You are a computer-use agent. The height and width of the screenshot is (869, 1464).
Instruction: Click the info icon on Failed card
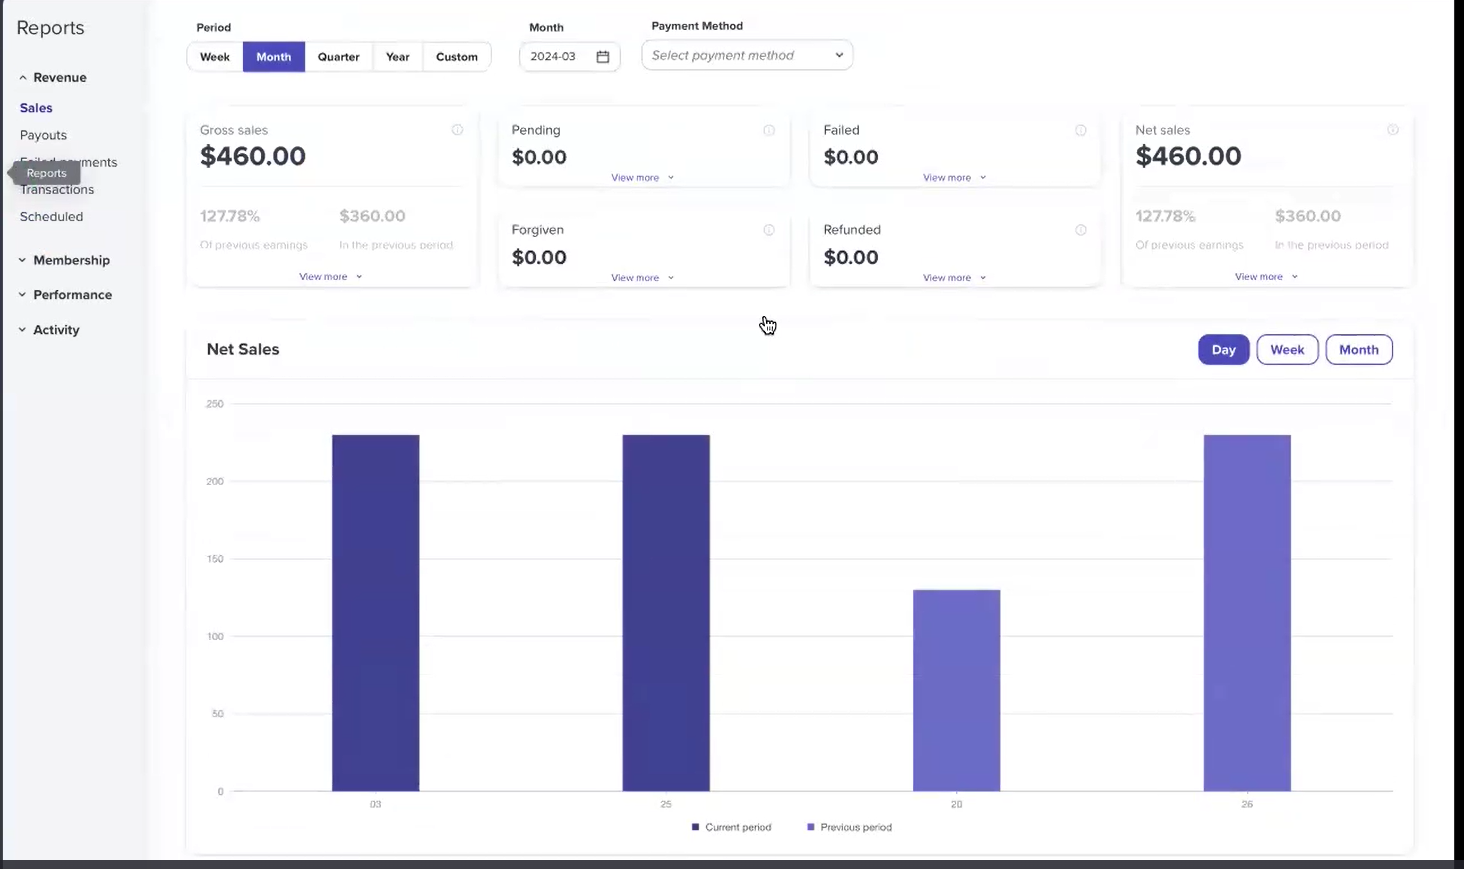click(x=1081, y=130)
